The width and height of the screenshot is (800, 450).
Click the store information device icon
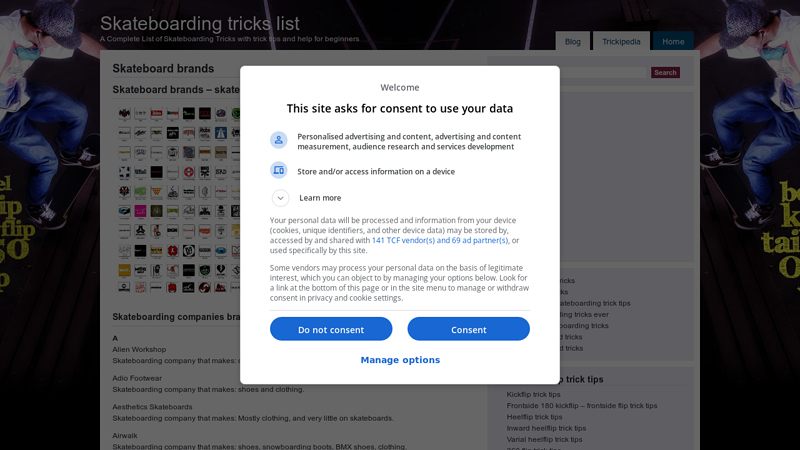(x=279, y=170)
